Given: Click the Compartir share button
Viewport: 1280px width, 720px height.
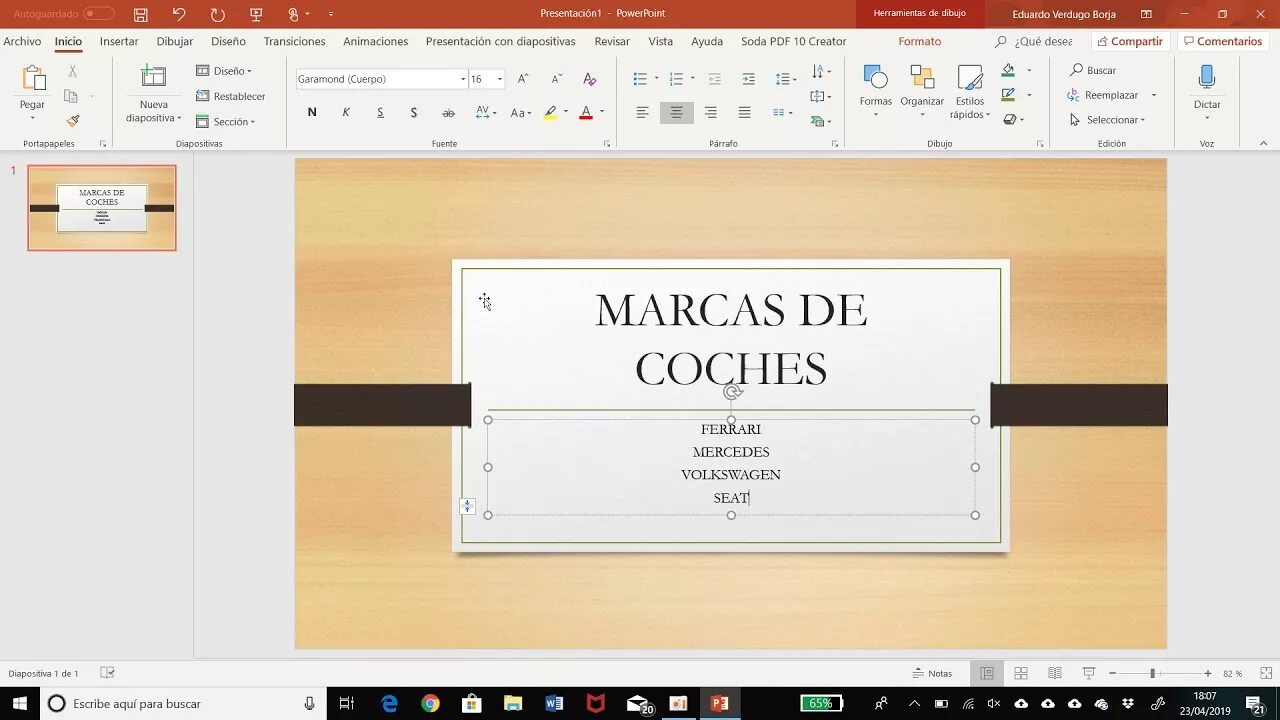Looking at the screenshot, I should pos(1128,41).
